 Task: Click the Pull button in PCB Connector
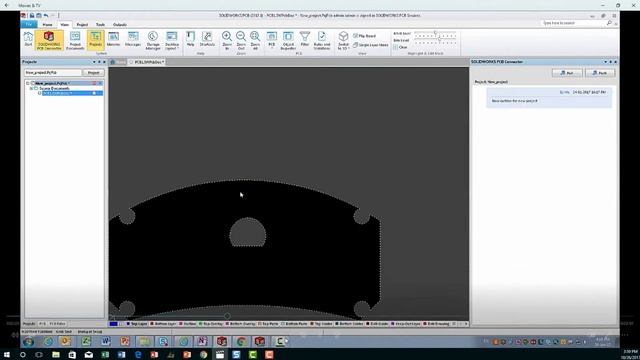[567, 73]
